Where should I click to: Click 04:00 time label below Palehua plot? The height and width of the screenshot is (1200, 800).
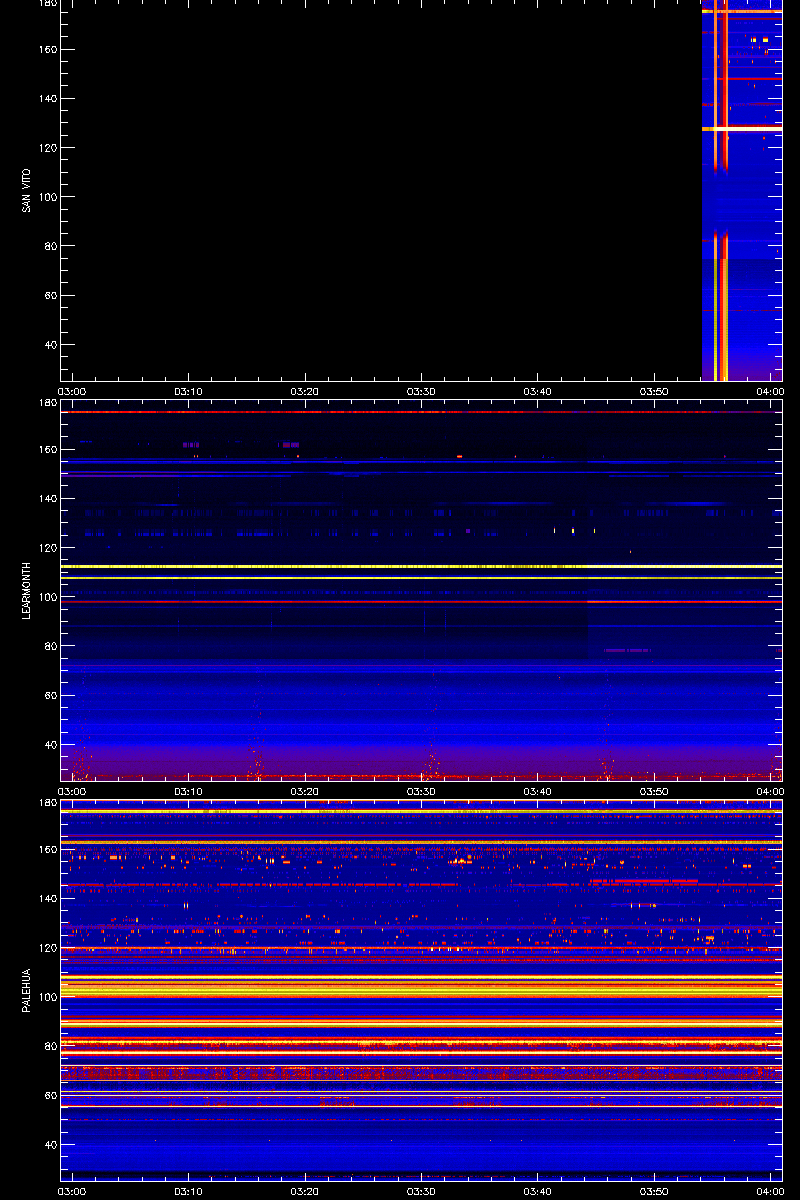tap(770, 1191)
